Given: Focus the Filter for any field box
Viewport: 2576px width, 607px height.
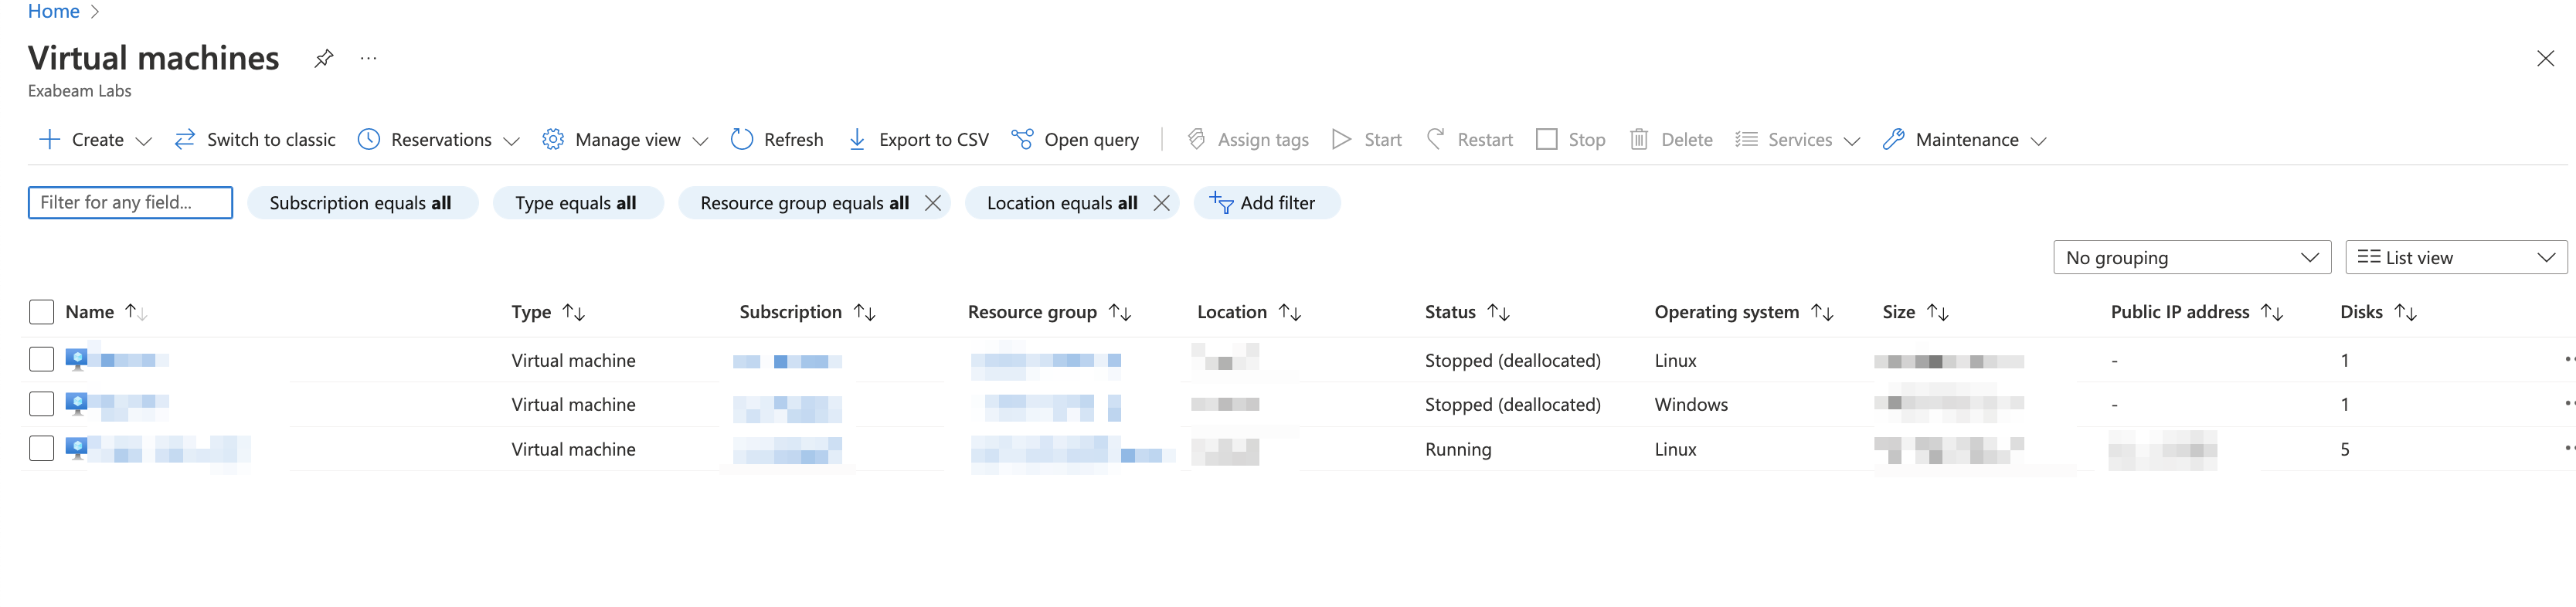Looking at the screenshot, I should point(130,203).
